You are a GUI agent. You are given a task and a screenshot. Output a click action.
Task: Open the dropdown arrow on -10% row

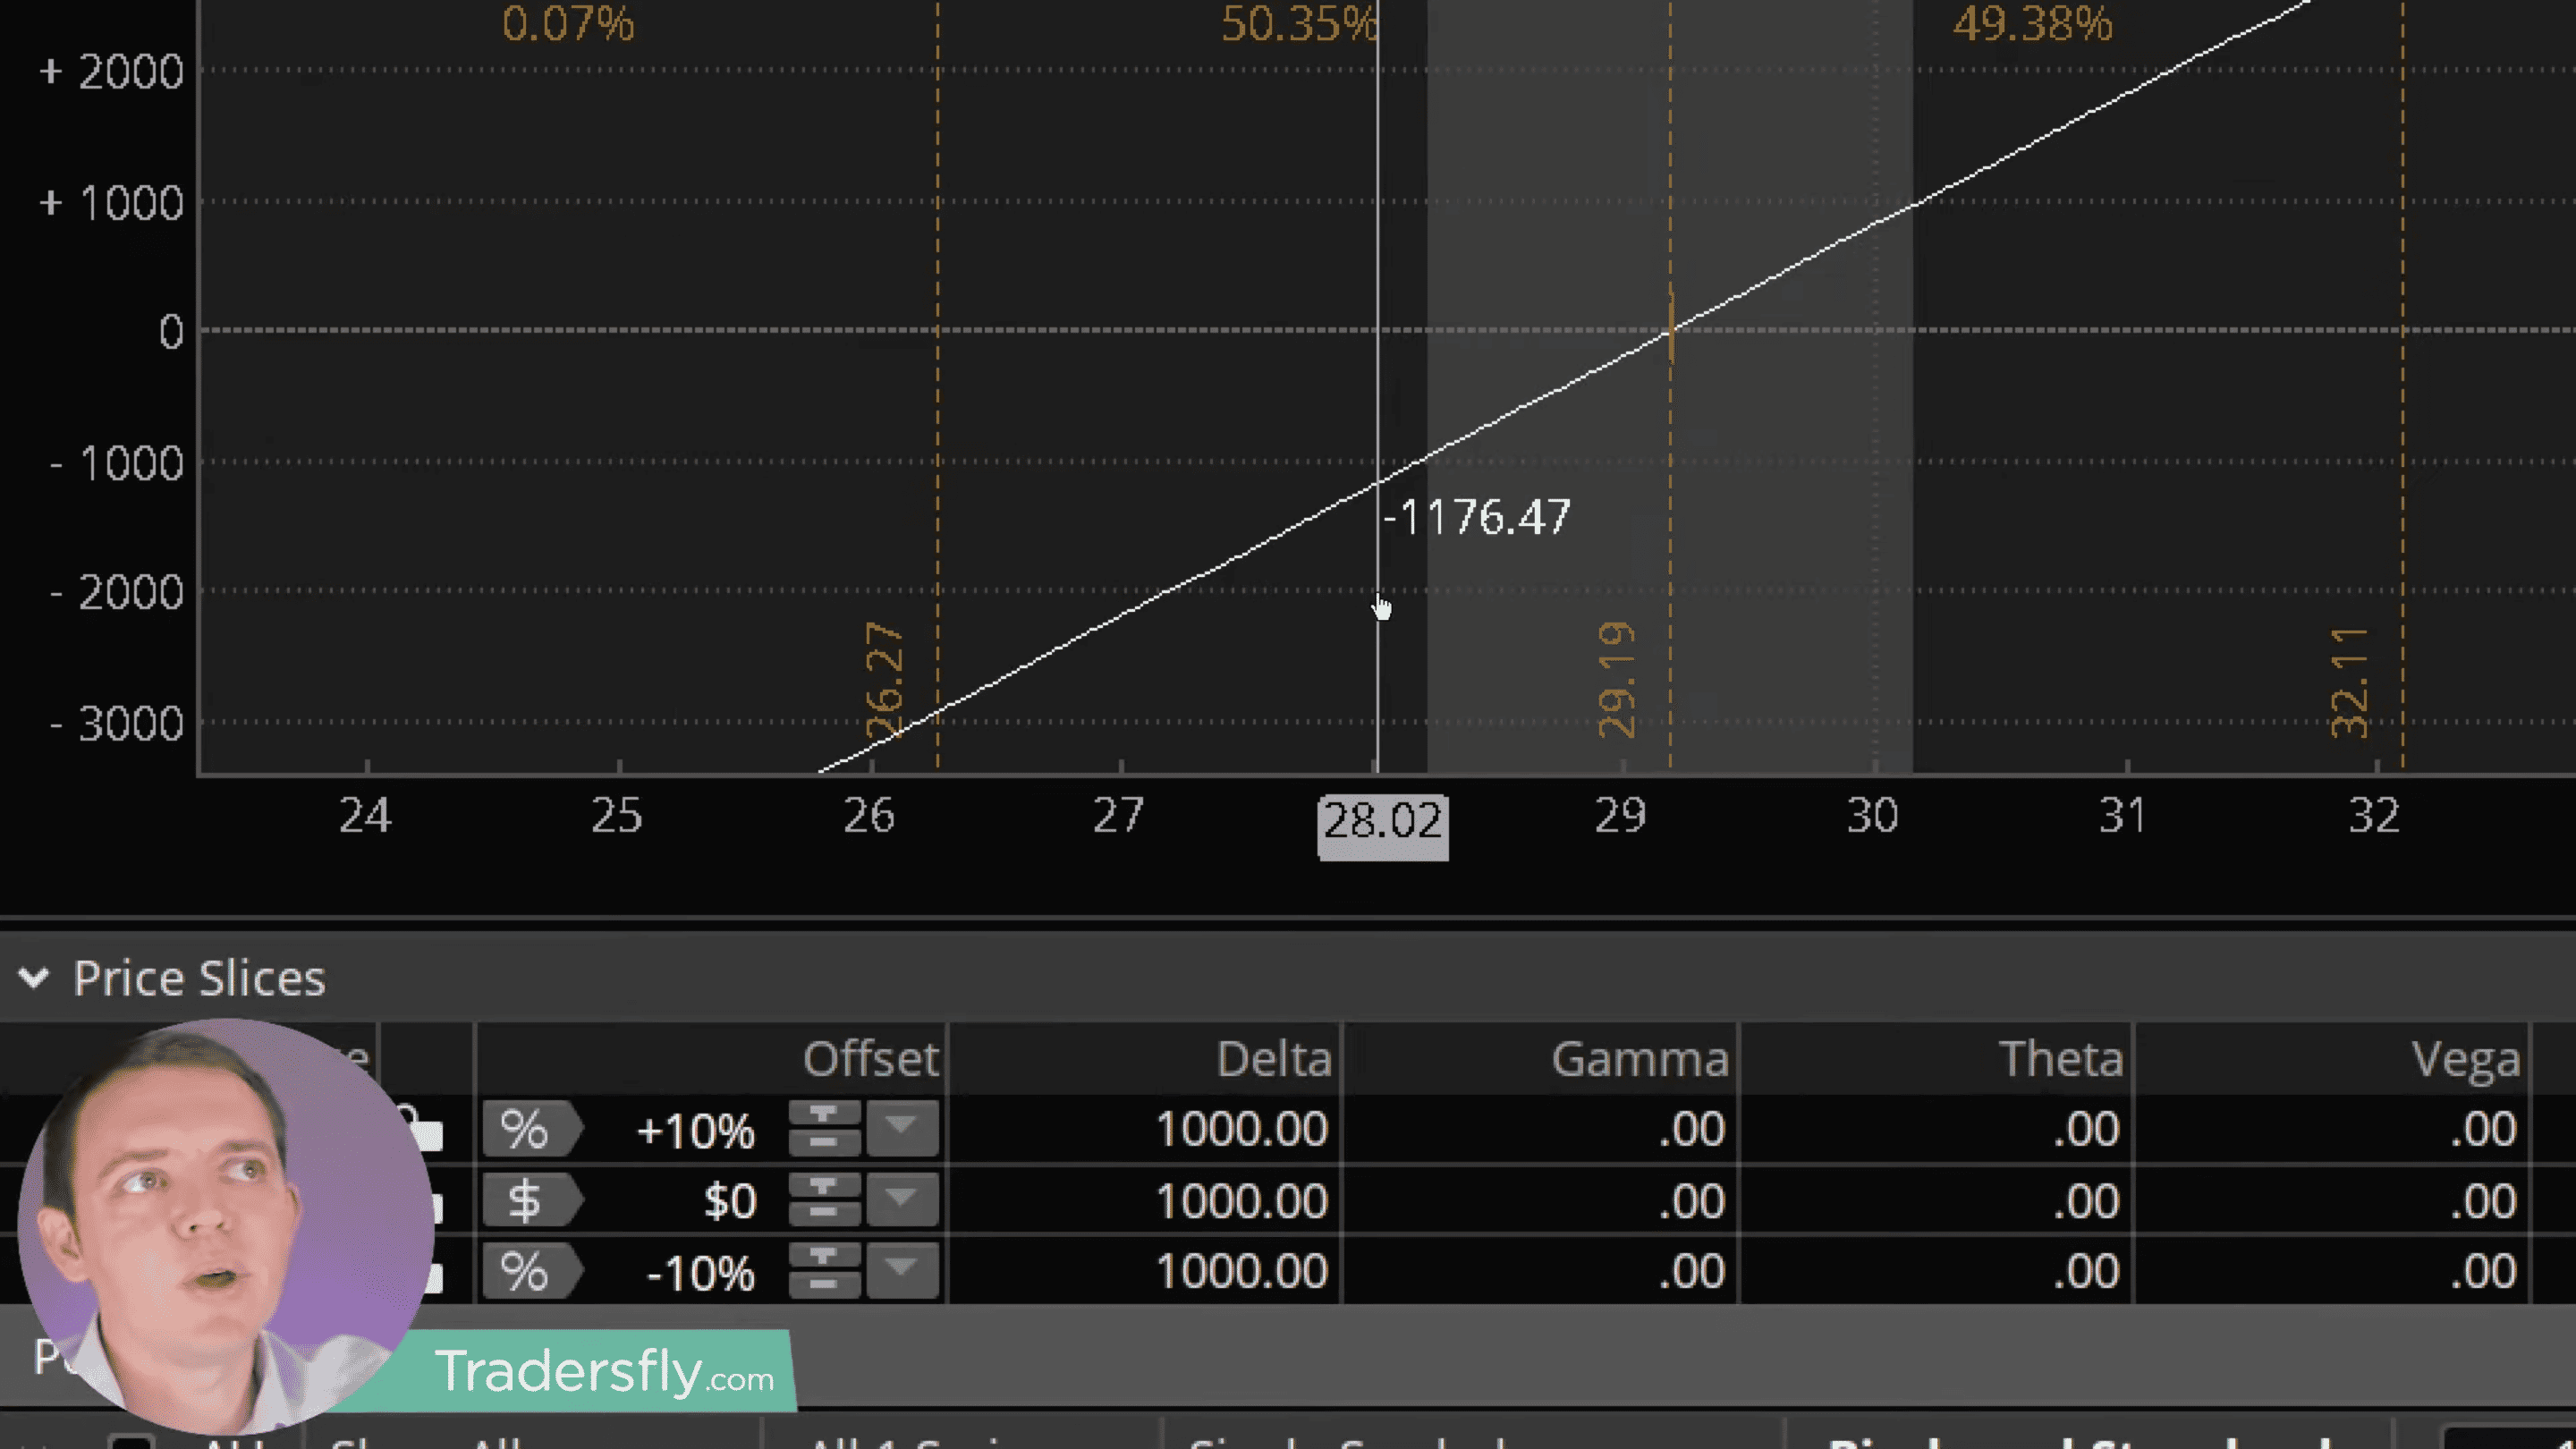click(901, 1271)
